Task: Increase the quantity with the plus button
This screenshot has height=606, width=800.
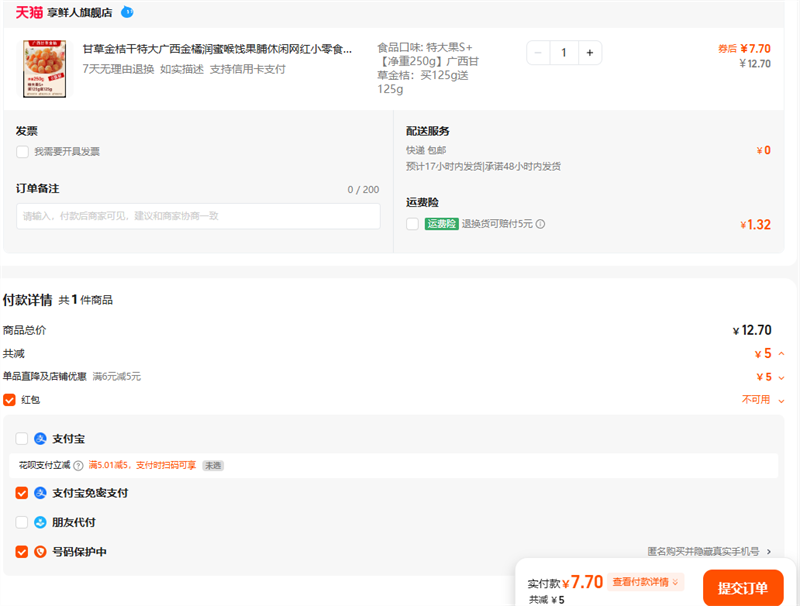Action: pyautogui.click(x=590, y=52)
